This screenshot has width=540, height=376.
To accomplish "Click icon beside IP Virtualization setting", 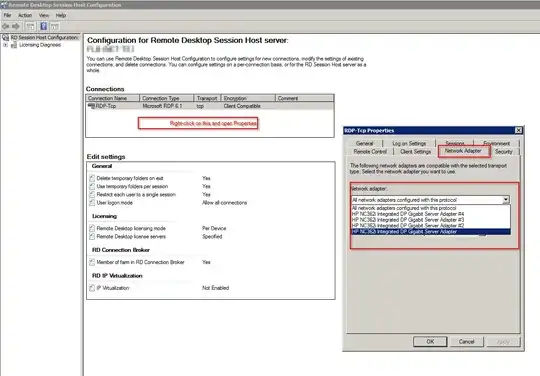I will click(x=92, y=288).
